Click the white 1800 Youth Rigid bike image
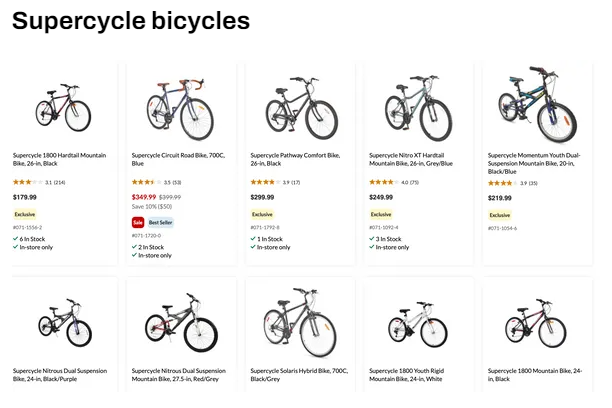 point(415,322)
